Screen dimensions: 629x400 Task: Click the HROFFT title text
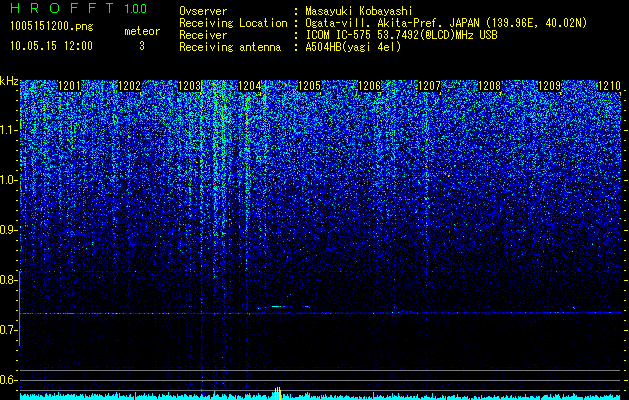(x=63, y=8)
